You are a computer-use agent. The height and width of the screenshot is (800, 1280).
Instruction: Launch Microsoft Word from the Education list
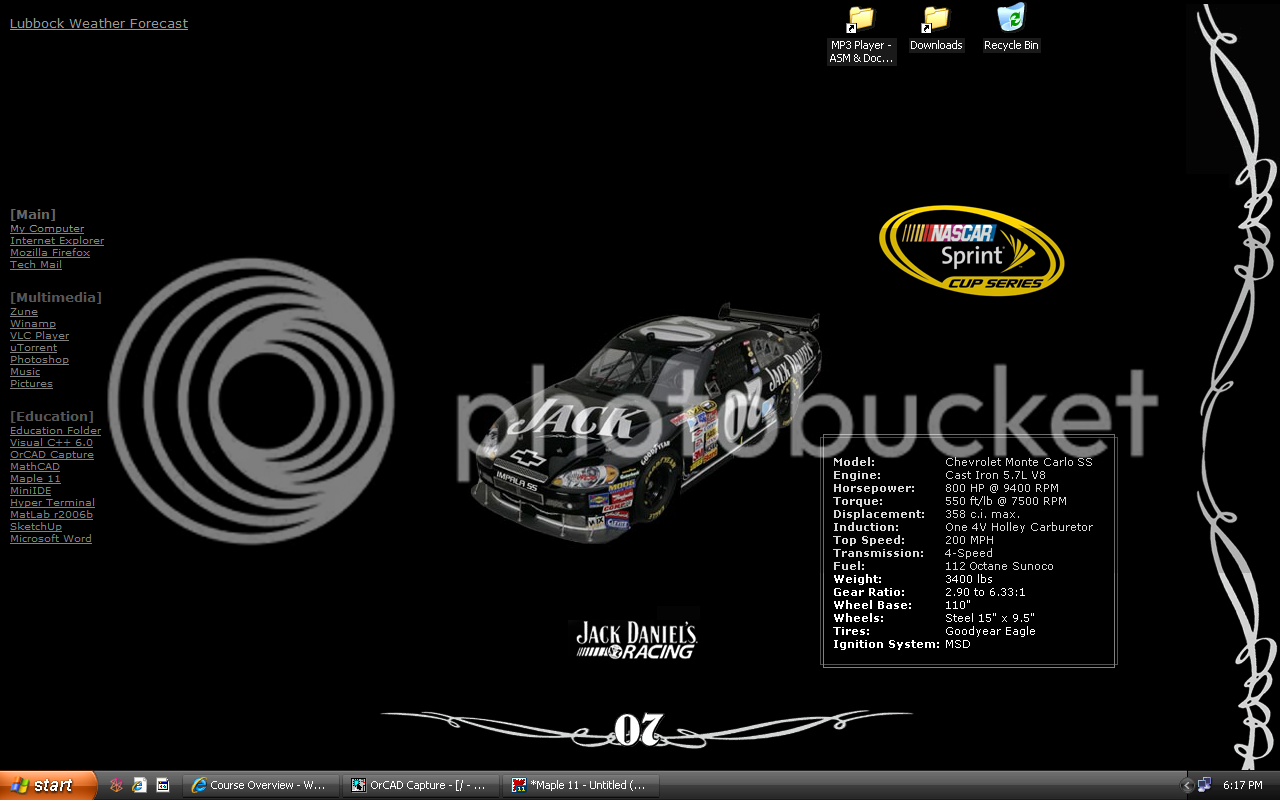coord(51,539)
